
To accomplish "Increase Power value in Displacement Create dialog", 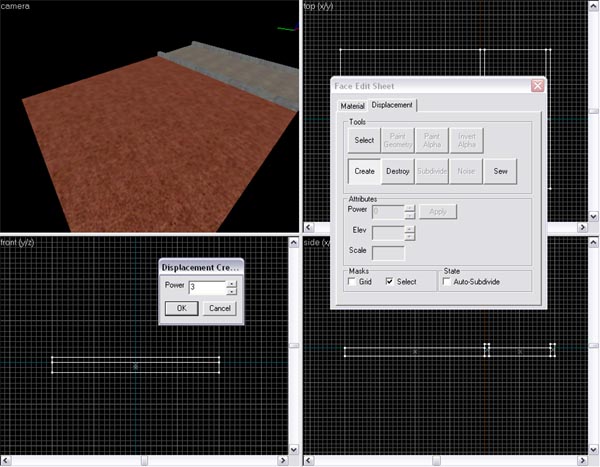I will click(232, 283).
